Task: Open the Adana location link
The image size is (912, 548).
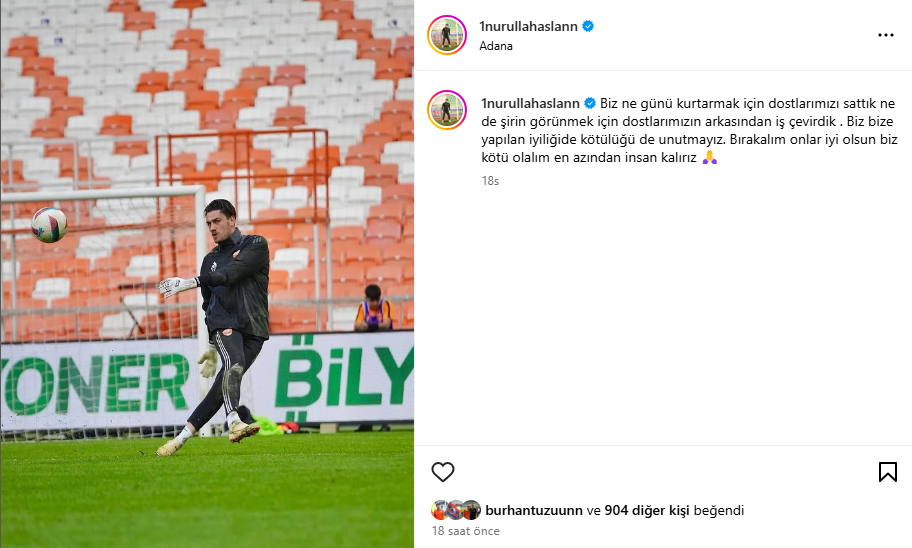Action: (496, 46)
